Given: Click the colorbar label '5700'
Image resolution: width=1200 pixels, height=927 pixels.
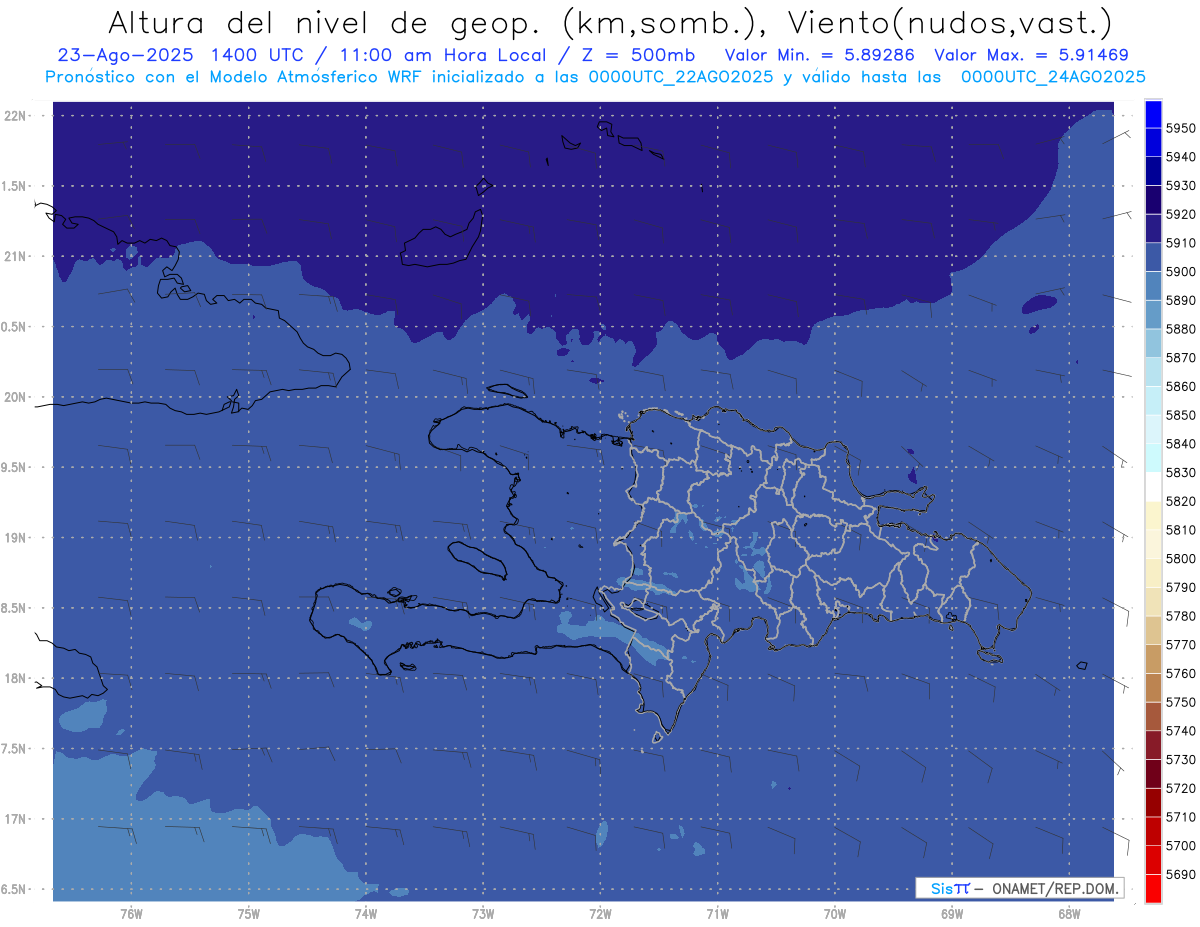Looking at the screenshot, I should [1181, 846].
